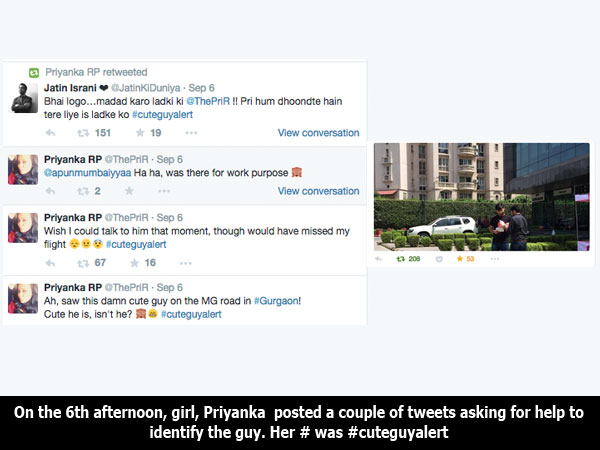Reply to the @apunmumbaiyyaa tweet
This screenshot has width=600, height=450.
click(x=50, y=191)
